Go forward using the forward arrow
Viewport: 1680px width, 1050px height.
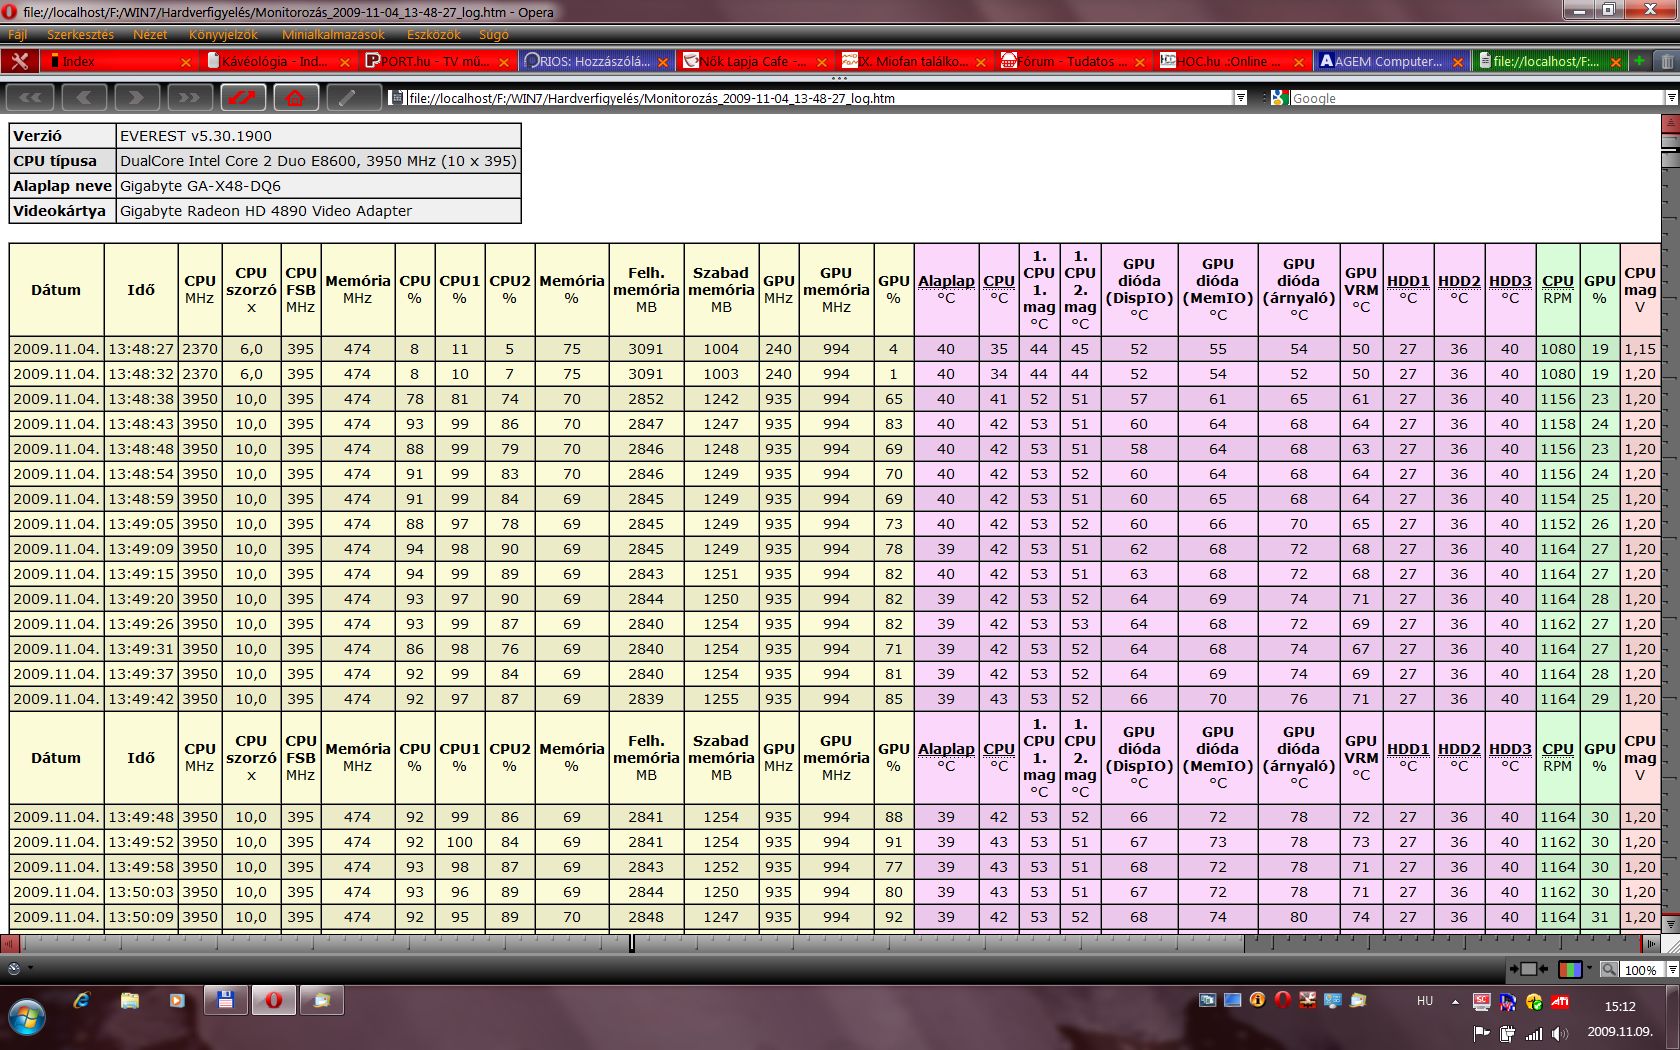click(x=136, y=98)
